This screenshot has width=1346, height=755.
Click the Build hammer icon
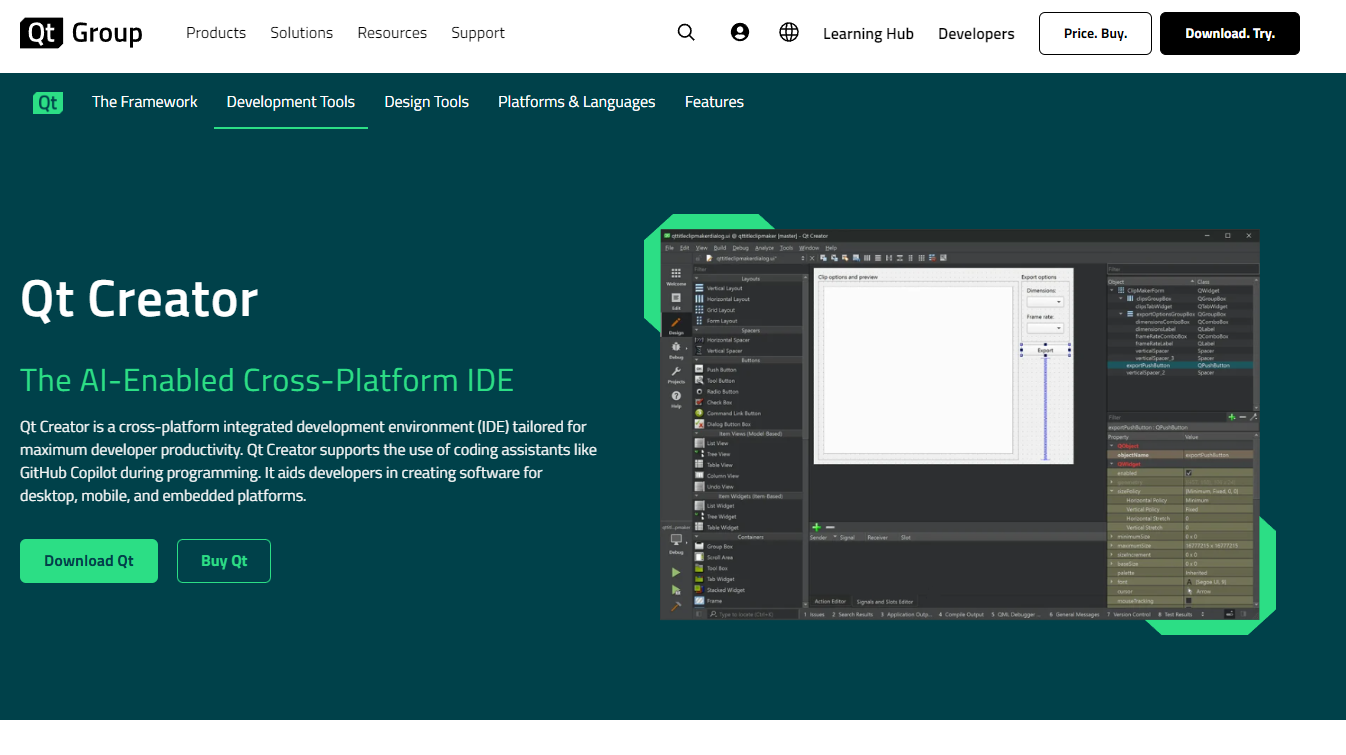676,605
